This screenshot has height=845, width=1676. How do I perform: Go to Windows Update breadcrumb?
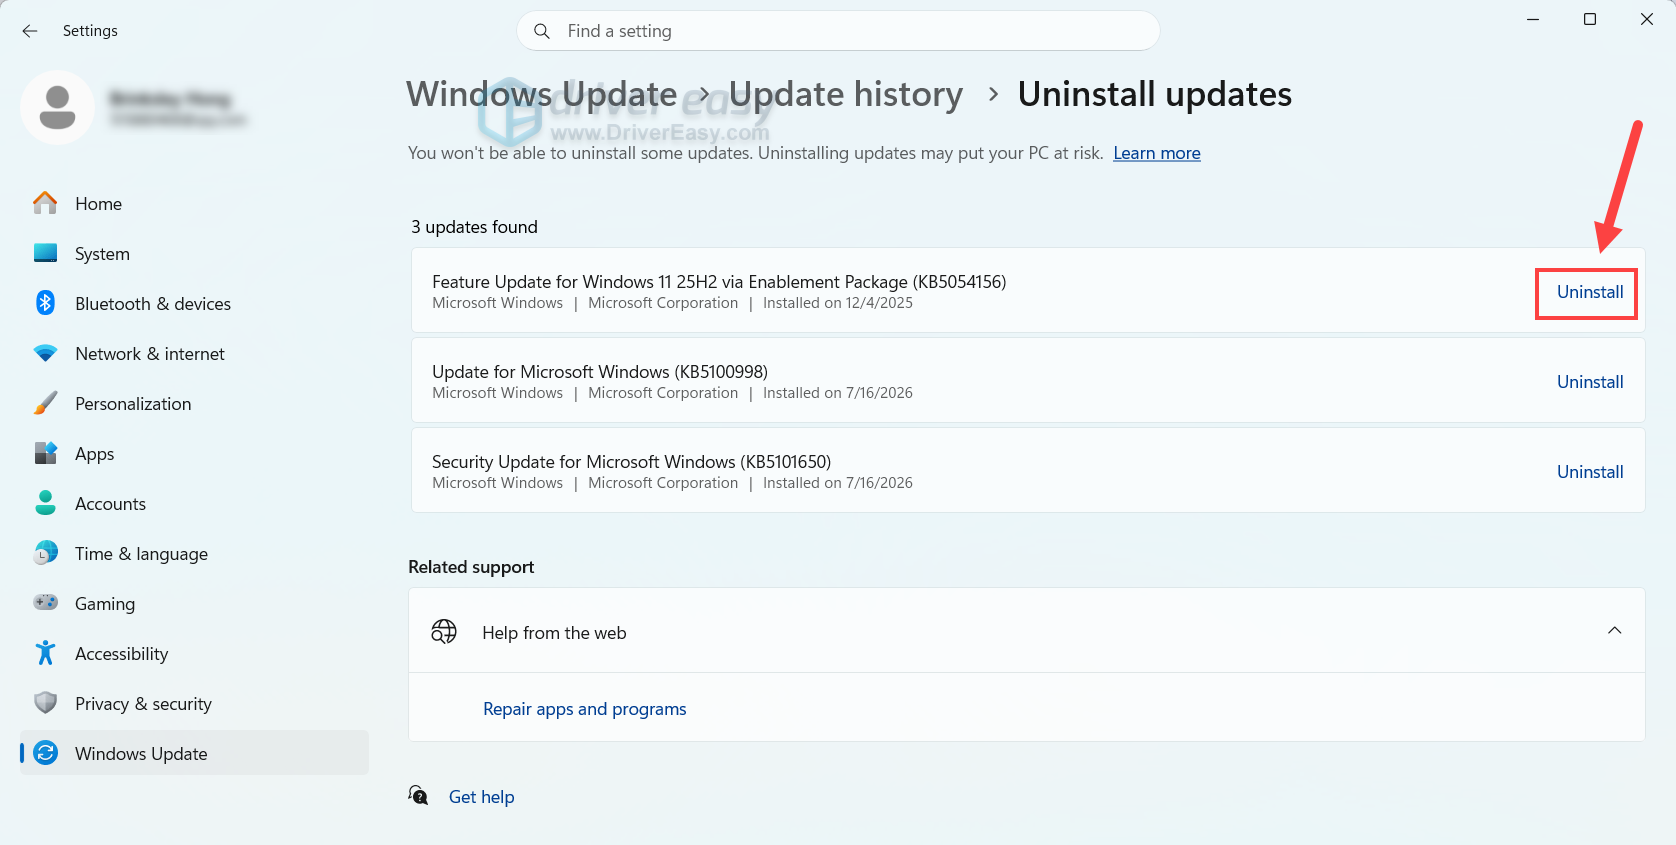(542, 94)
